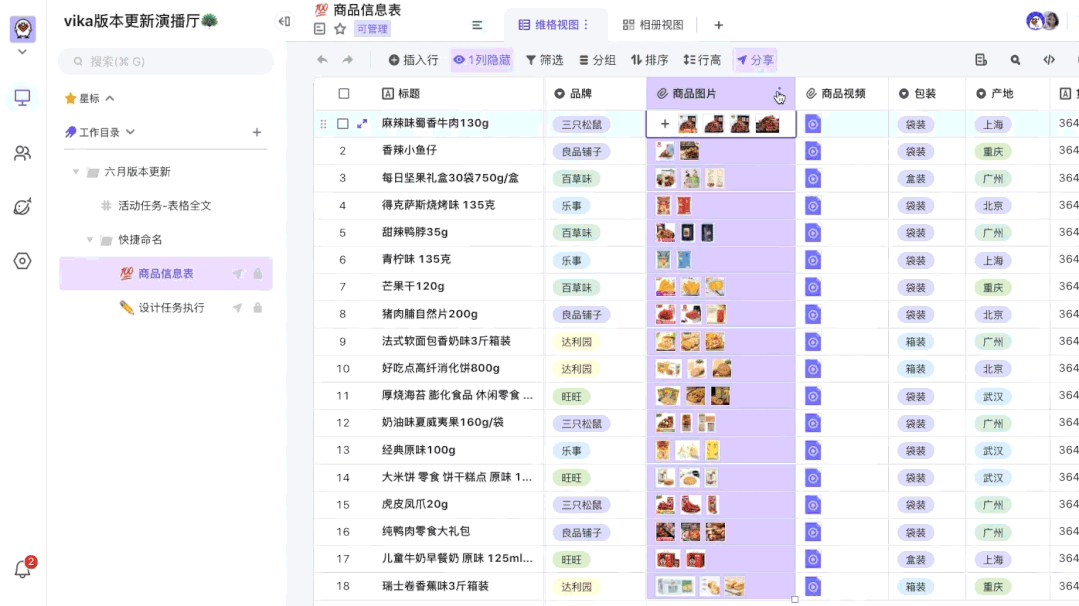The image size is (1079, 606).
Task: Click the 包装 column header
Action: click(x=927, y=94)
